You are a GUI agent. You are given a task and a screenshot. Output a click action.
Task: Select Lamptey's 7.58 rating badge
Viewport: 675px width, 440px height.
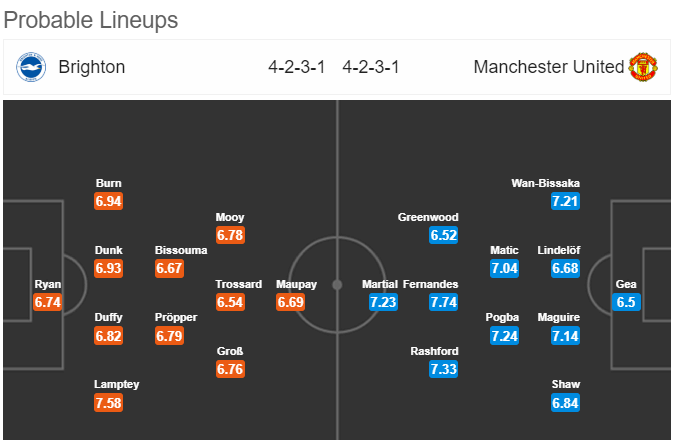click(x=108, y=403)
